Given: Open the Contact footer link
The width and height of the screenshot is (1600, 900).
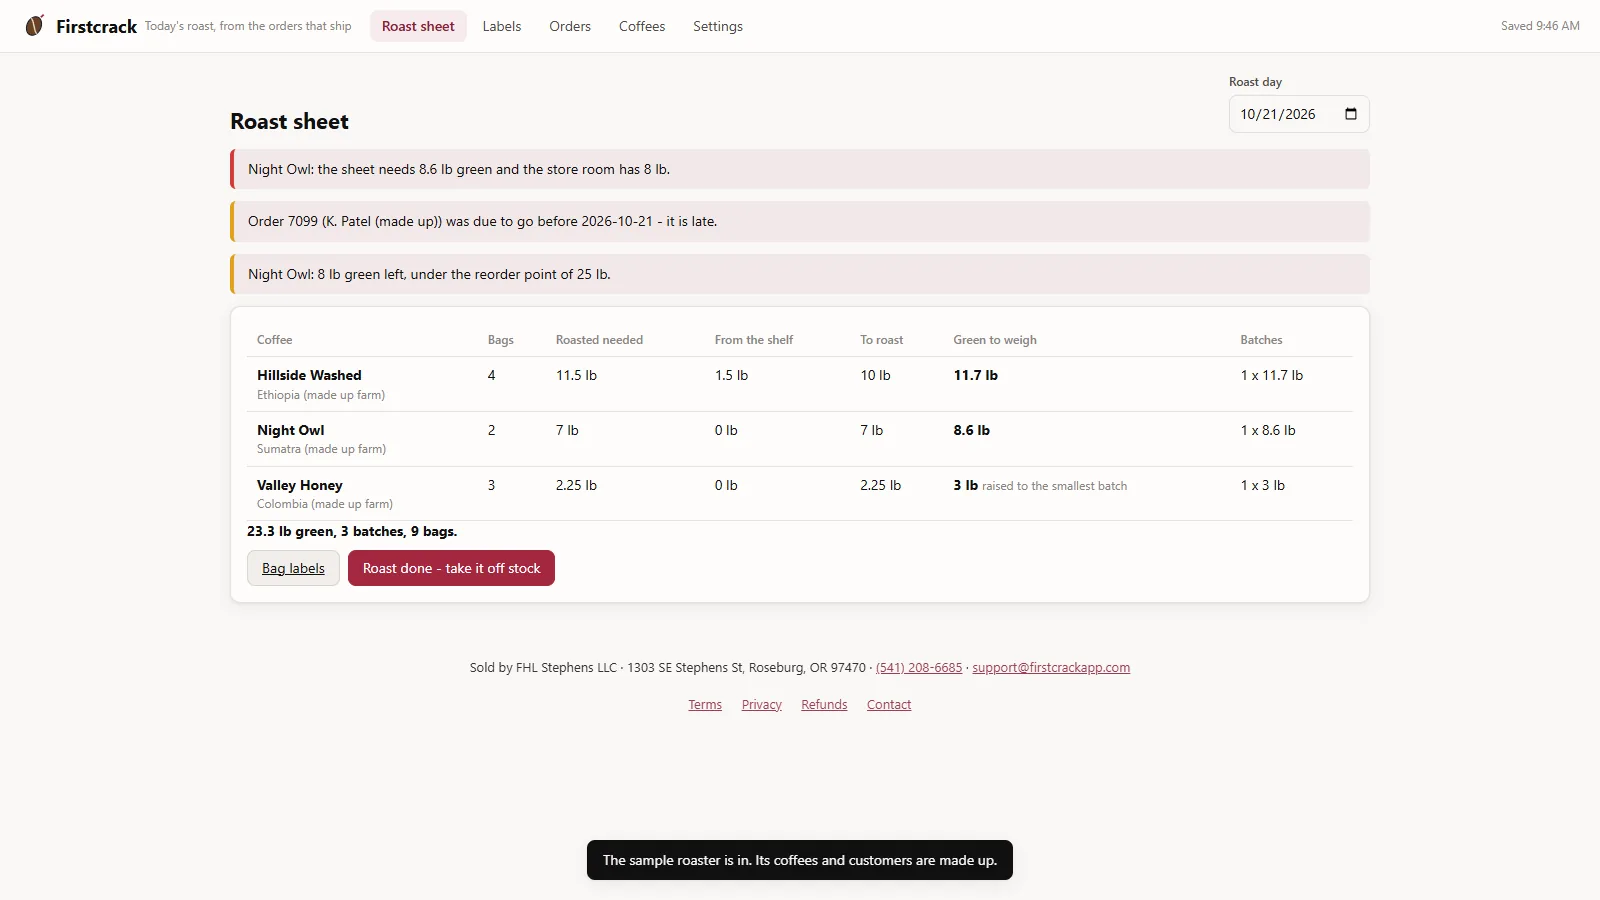Looking at the screenshot, I should 889,705.
